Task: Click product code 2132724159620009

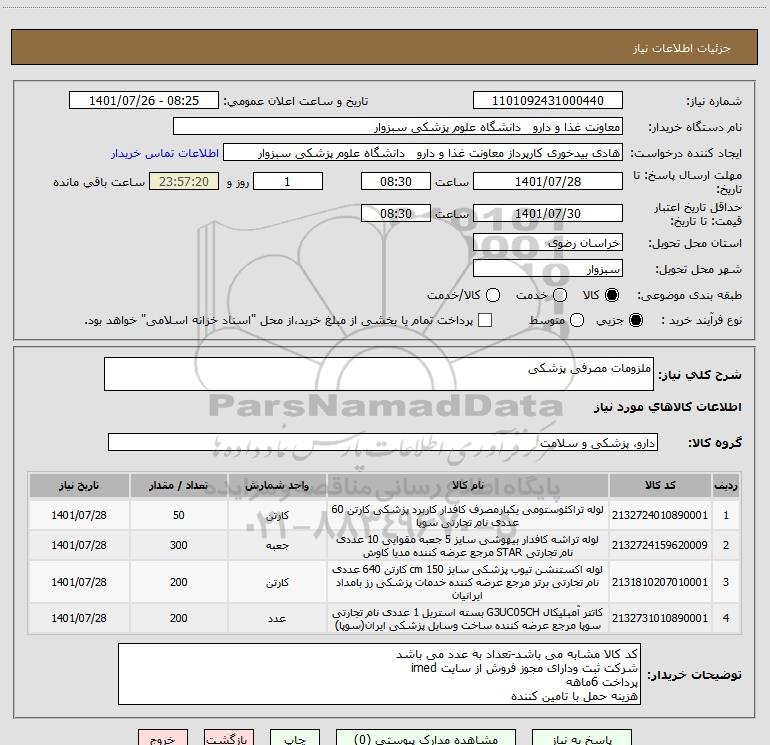Action: tap(660, 545)
